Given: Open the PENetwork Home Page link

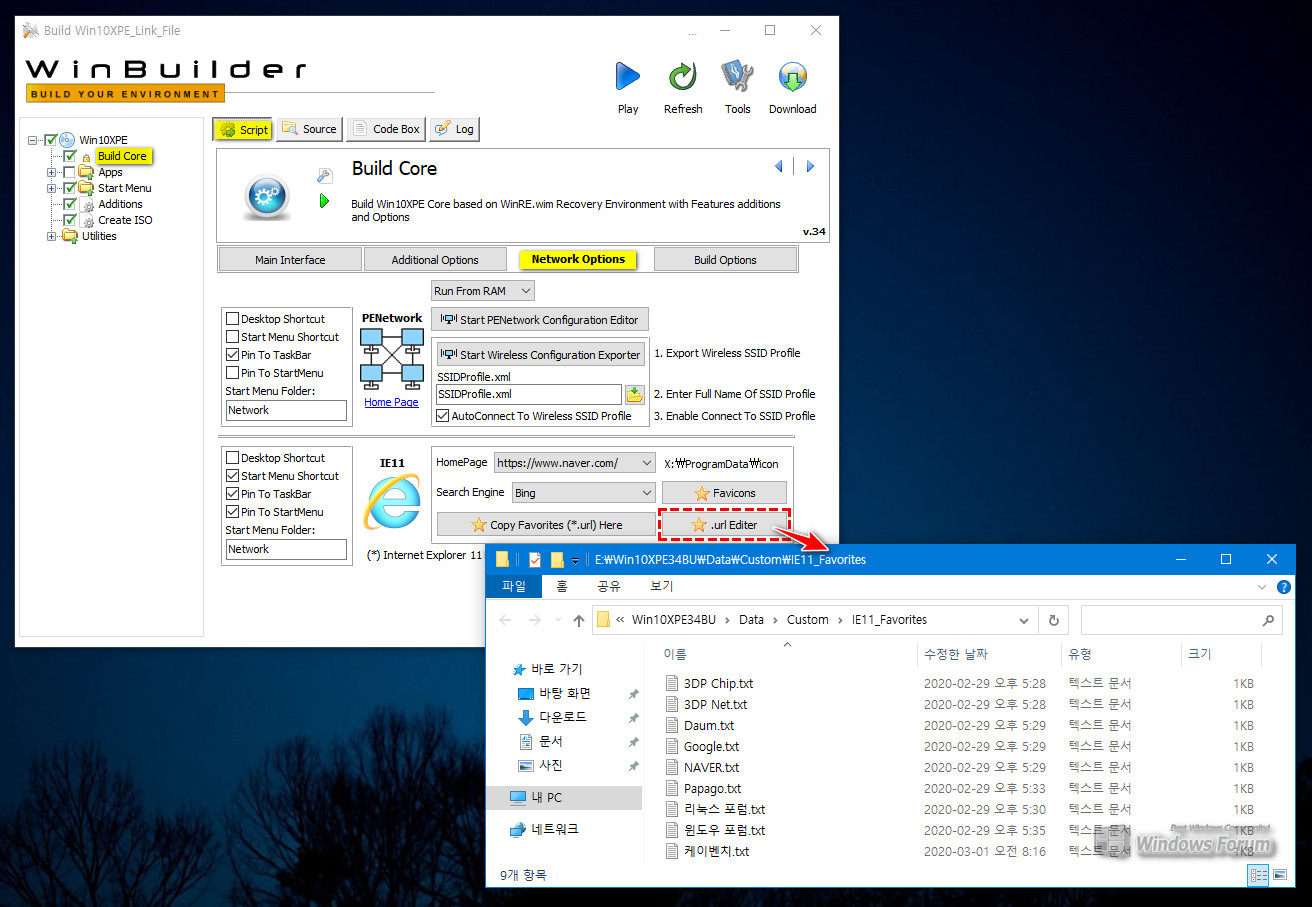Looking at the screenshot, I should click(x=391, y=402).
